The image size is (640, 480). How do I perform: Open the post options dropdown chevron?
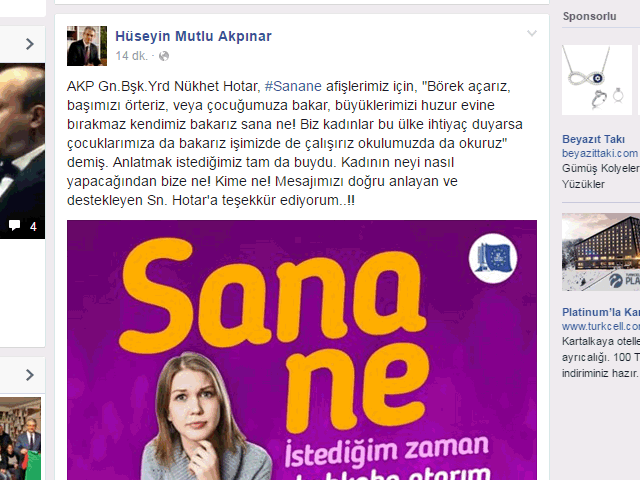pyautogui.click(x=531, y=33)
